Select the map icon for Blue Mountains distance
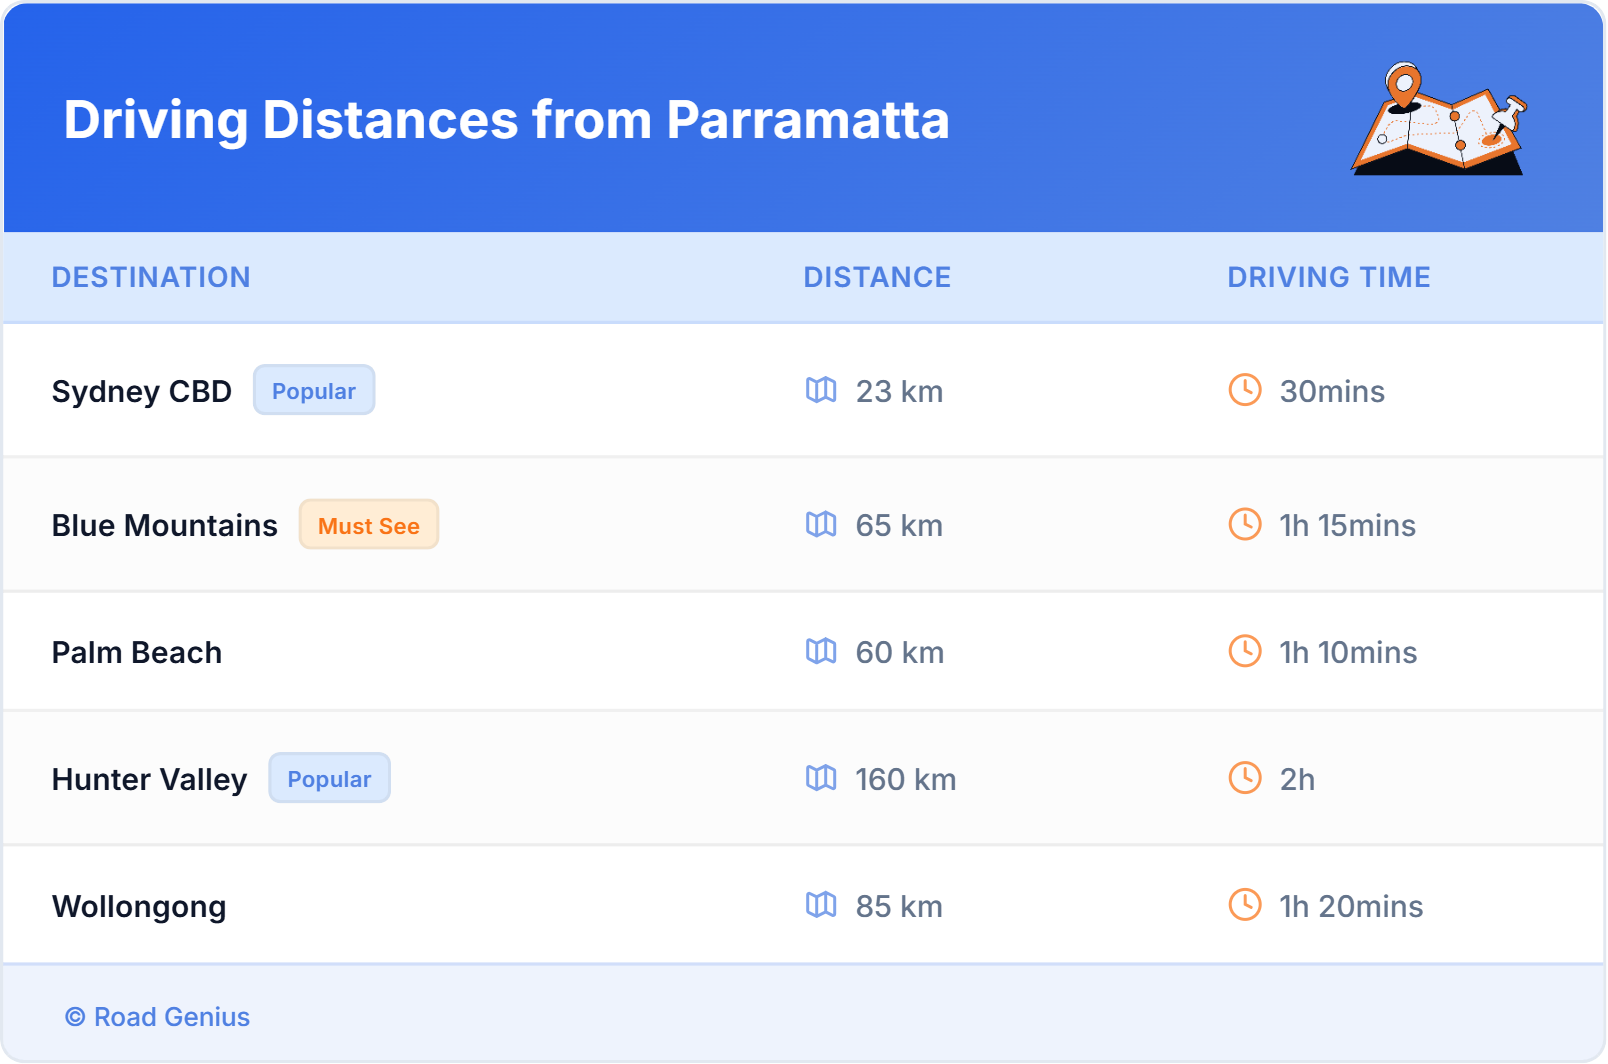1608x1064 pixels. click(x=822, y=525)
